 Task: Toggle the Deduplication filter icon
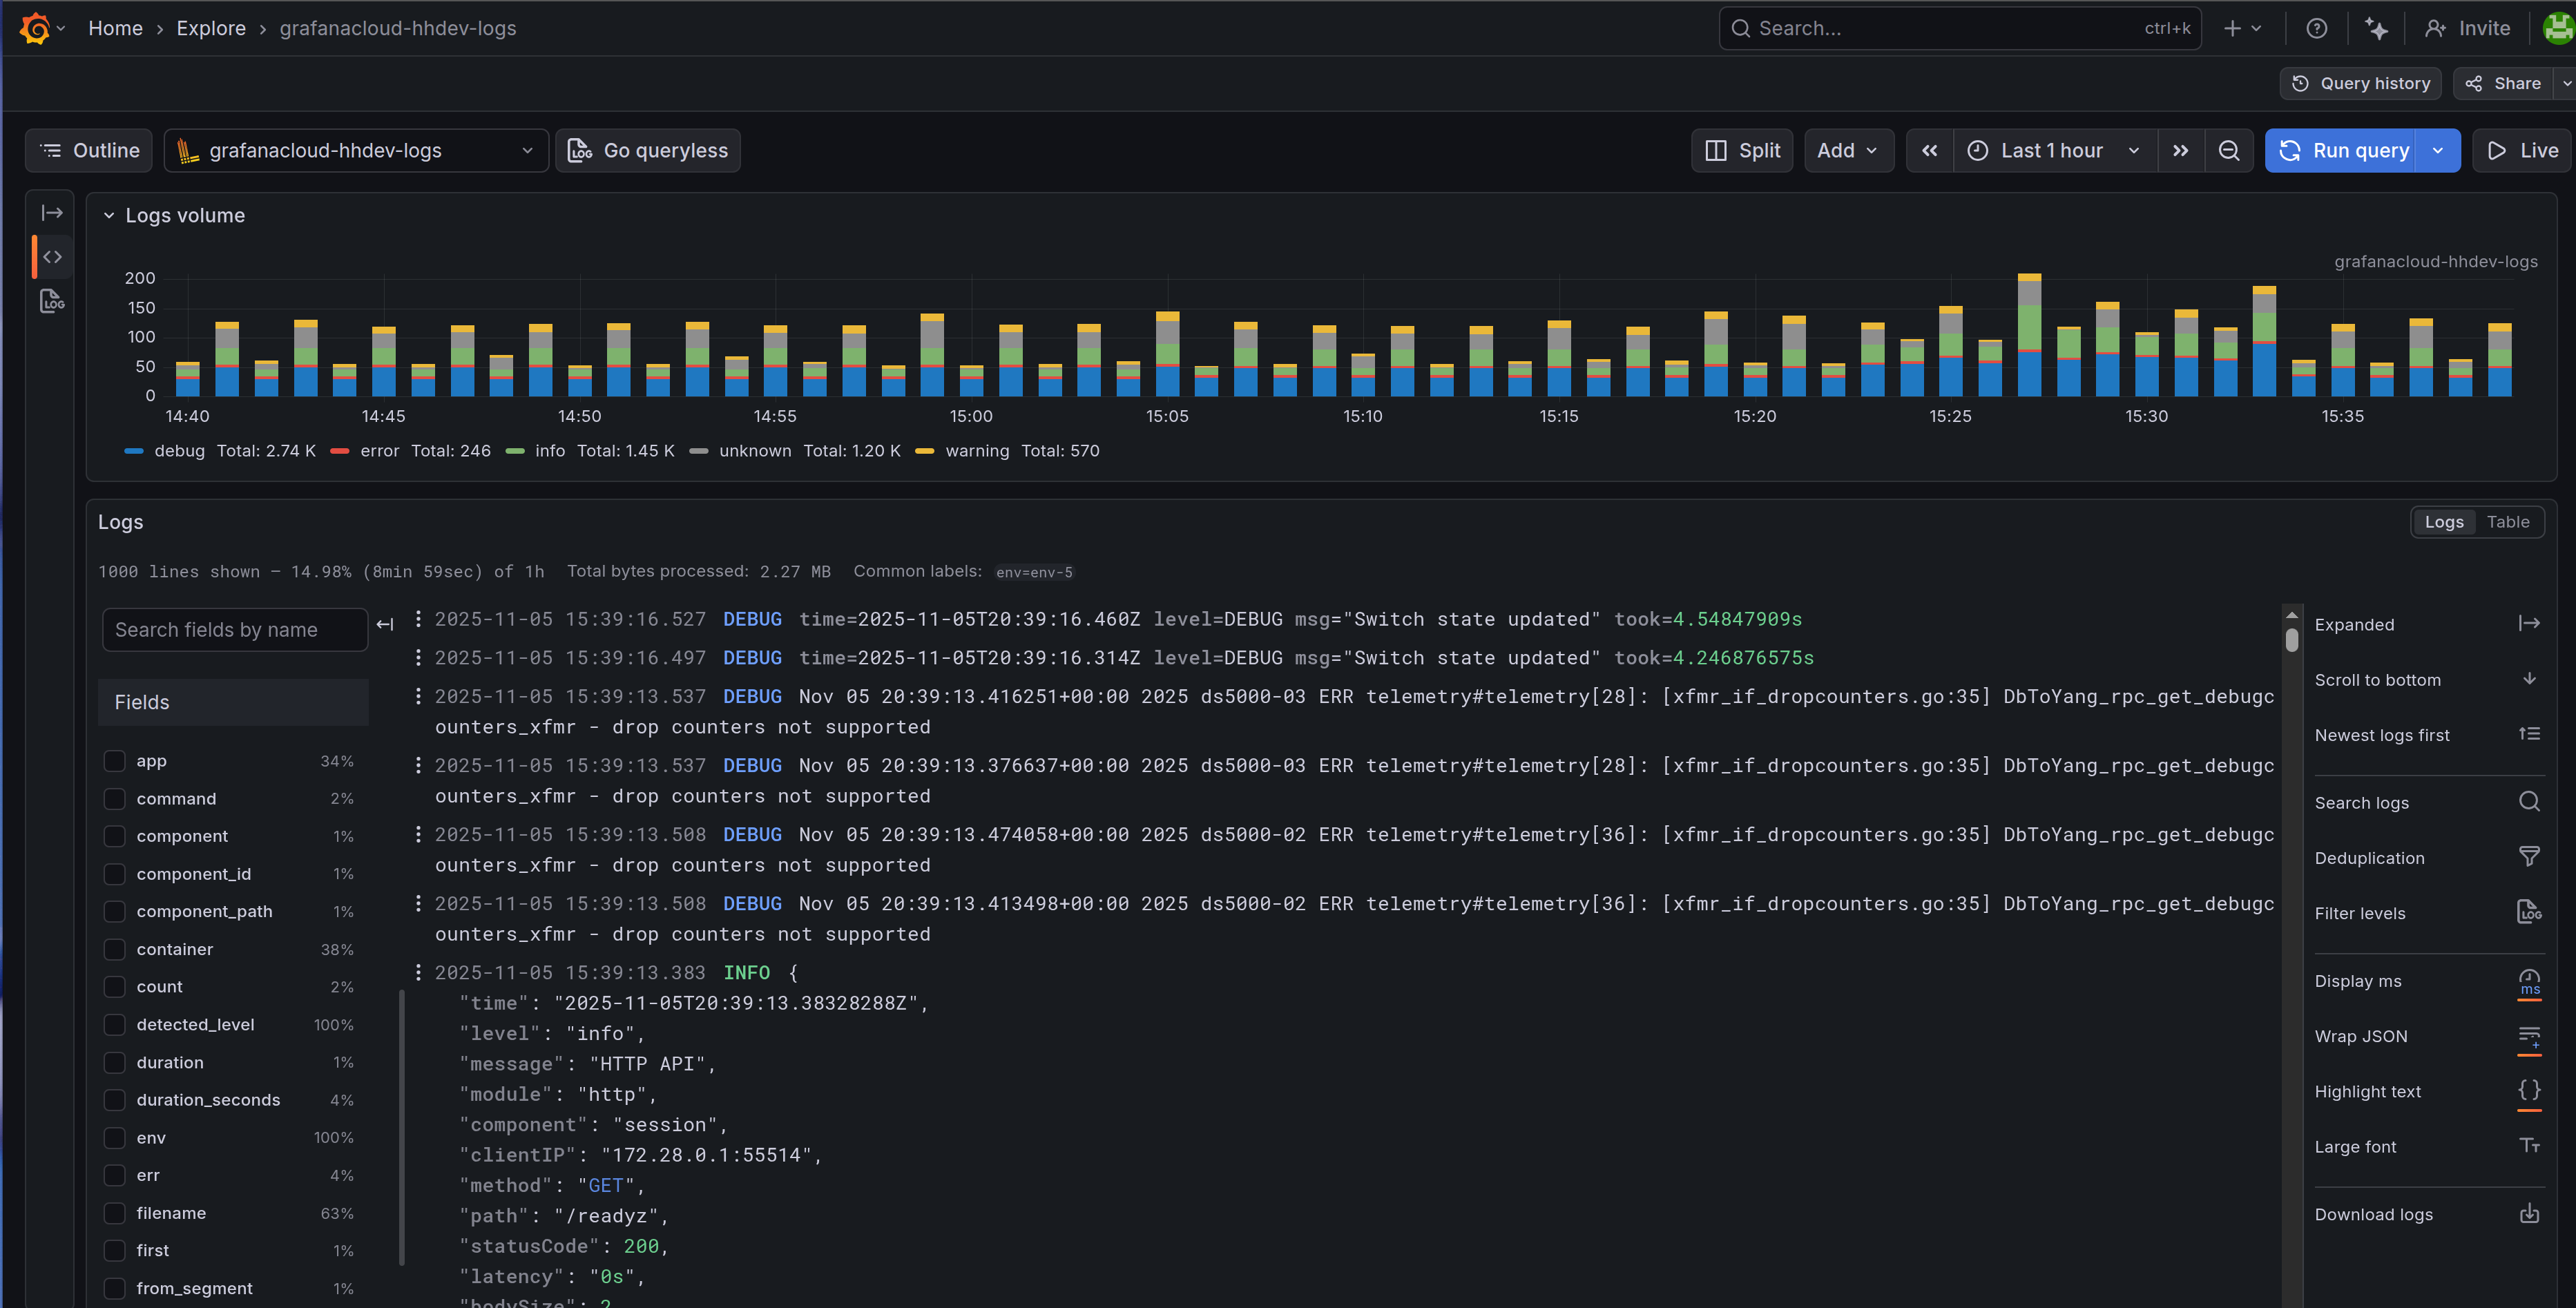coord(2528,857)
